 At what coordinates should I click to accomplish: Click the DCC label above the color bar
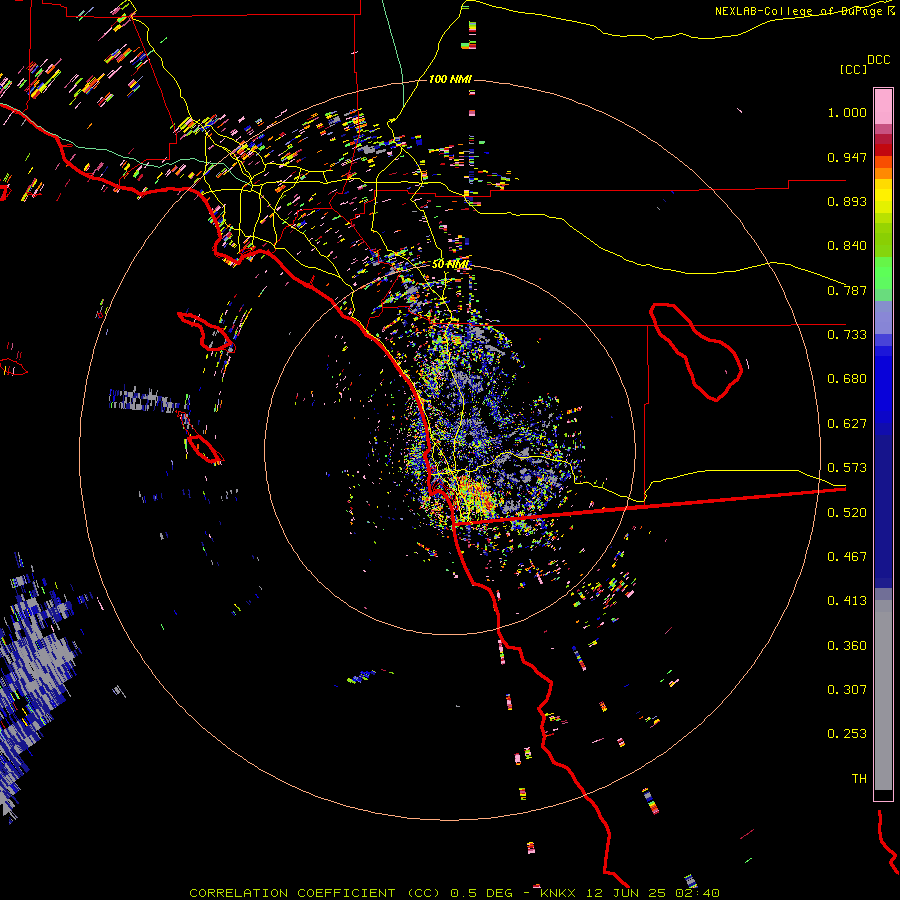coord(878,60)
